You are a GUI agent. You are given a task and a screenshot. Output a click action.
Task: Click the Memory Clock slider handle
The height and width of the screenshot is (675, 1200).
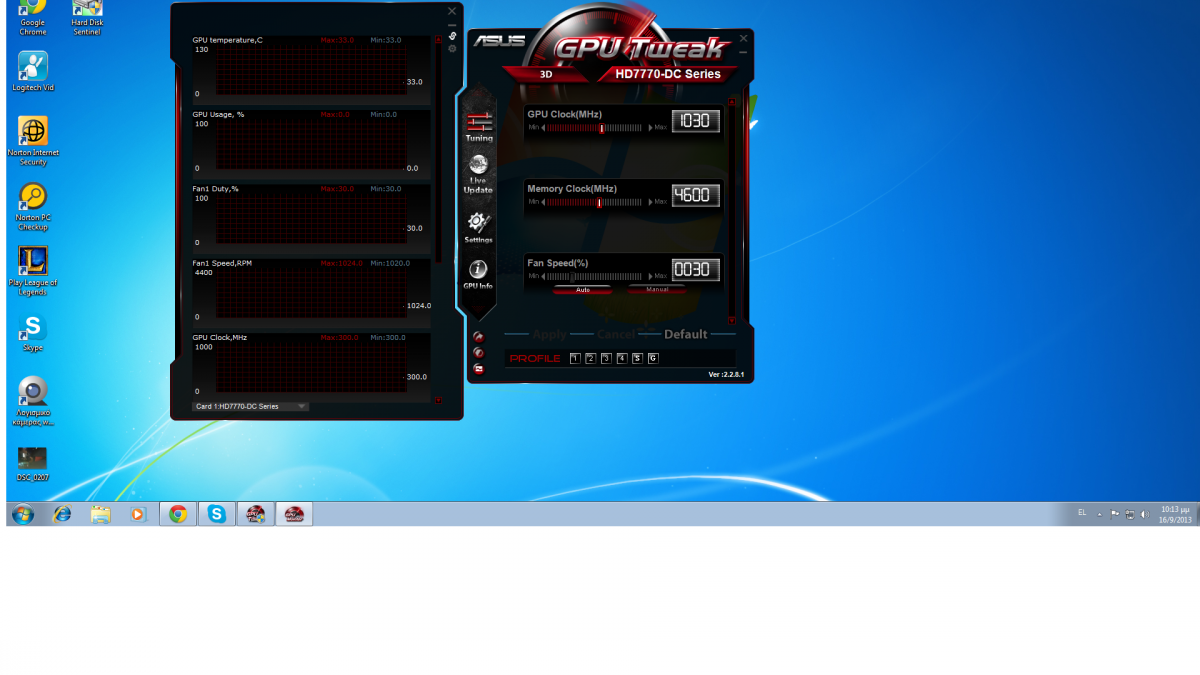tap(599, 202)
